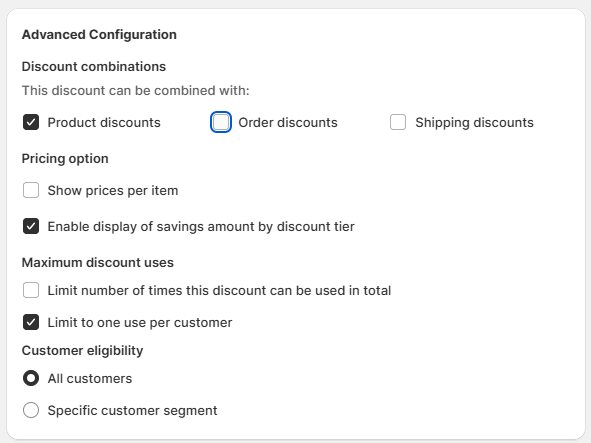This screenshot has height=443, width=591.
Task: Click the 'Shipping discounts' label text
Action: pyautogui.click(x=475, y=123)
